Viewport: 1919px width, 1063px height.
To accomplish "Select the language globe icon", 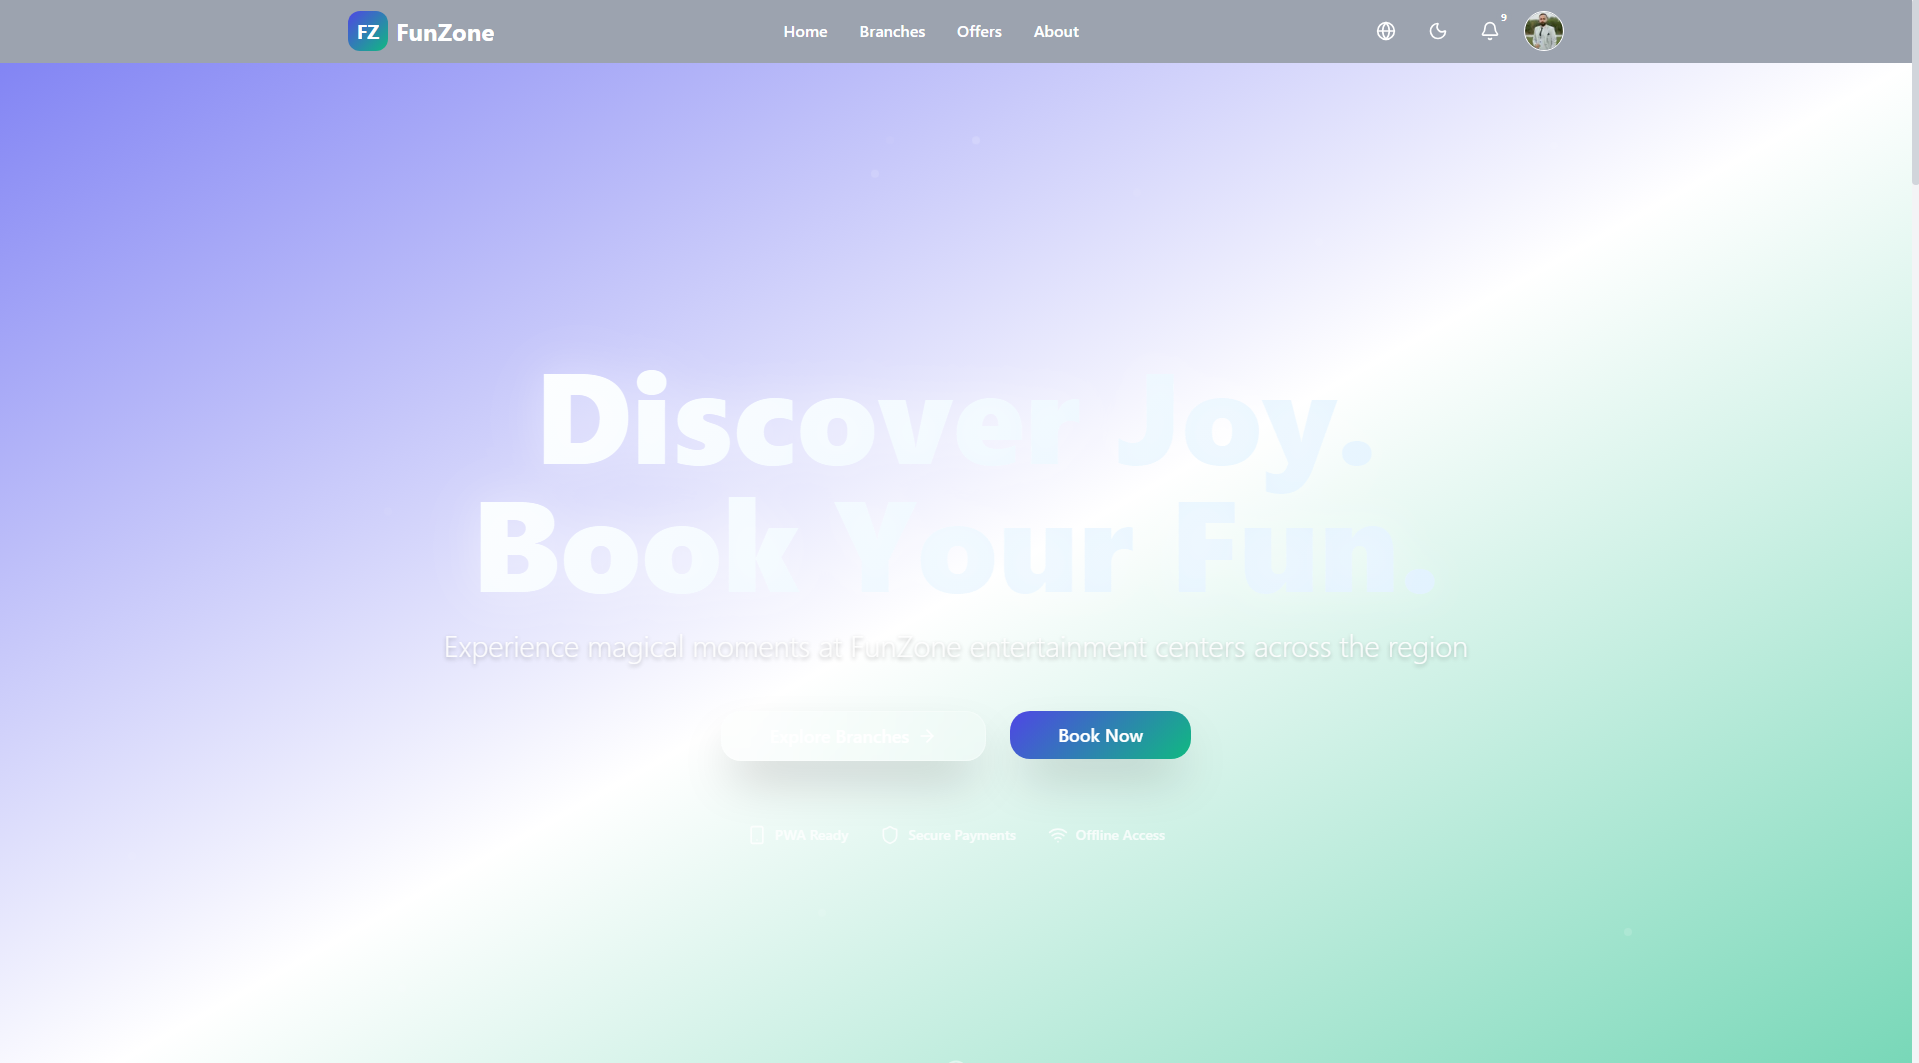I will (1385, 31).
